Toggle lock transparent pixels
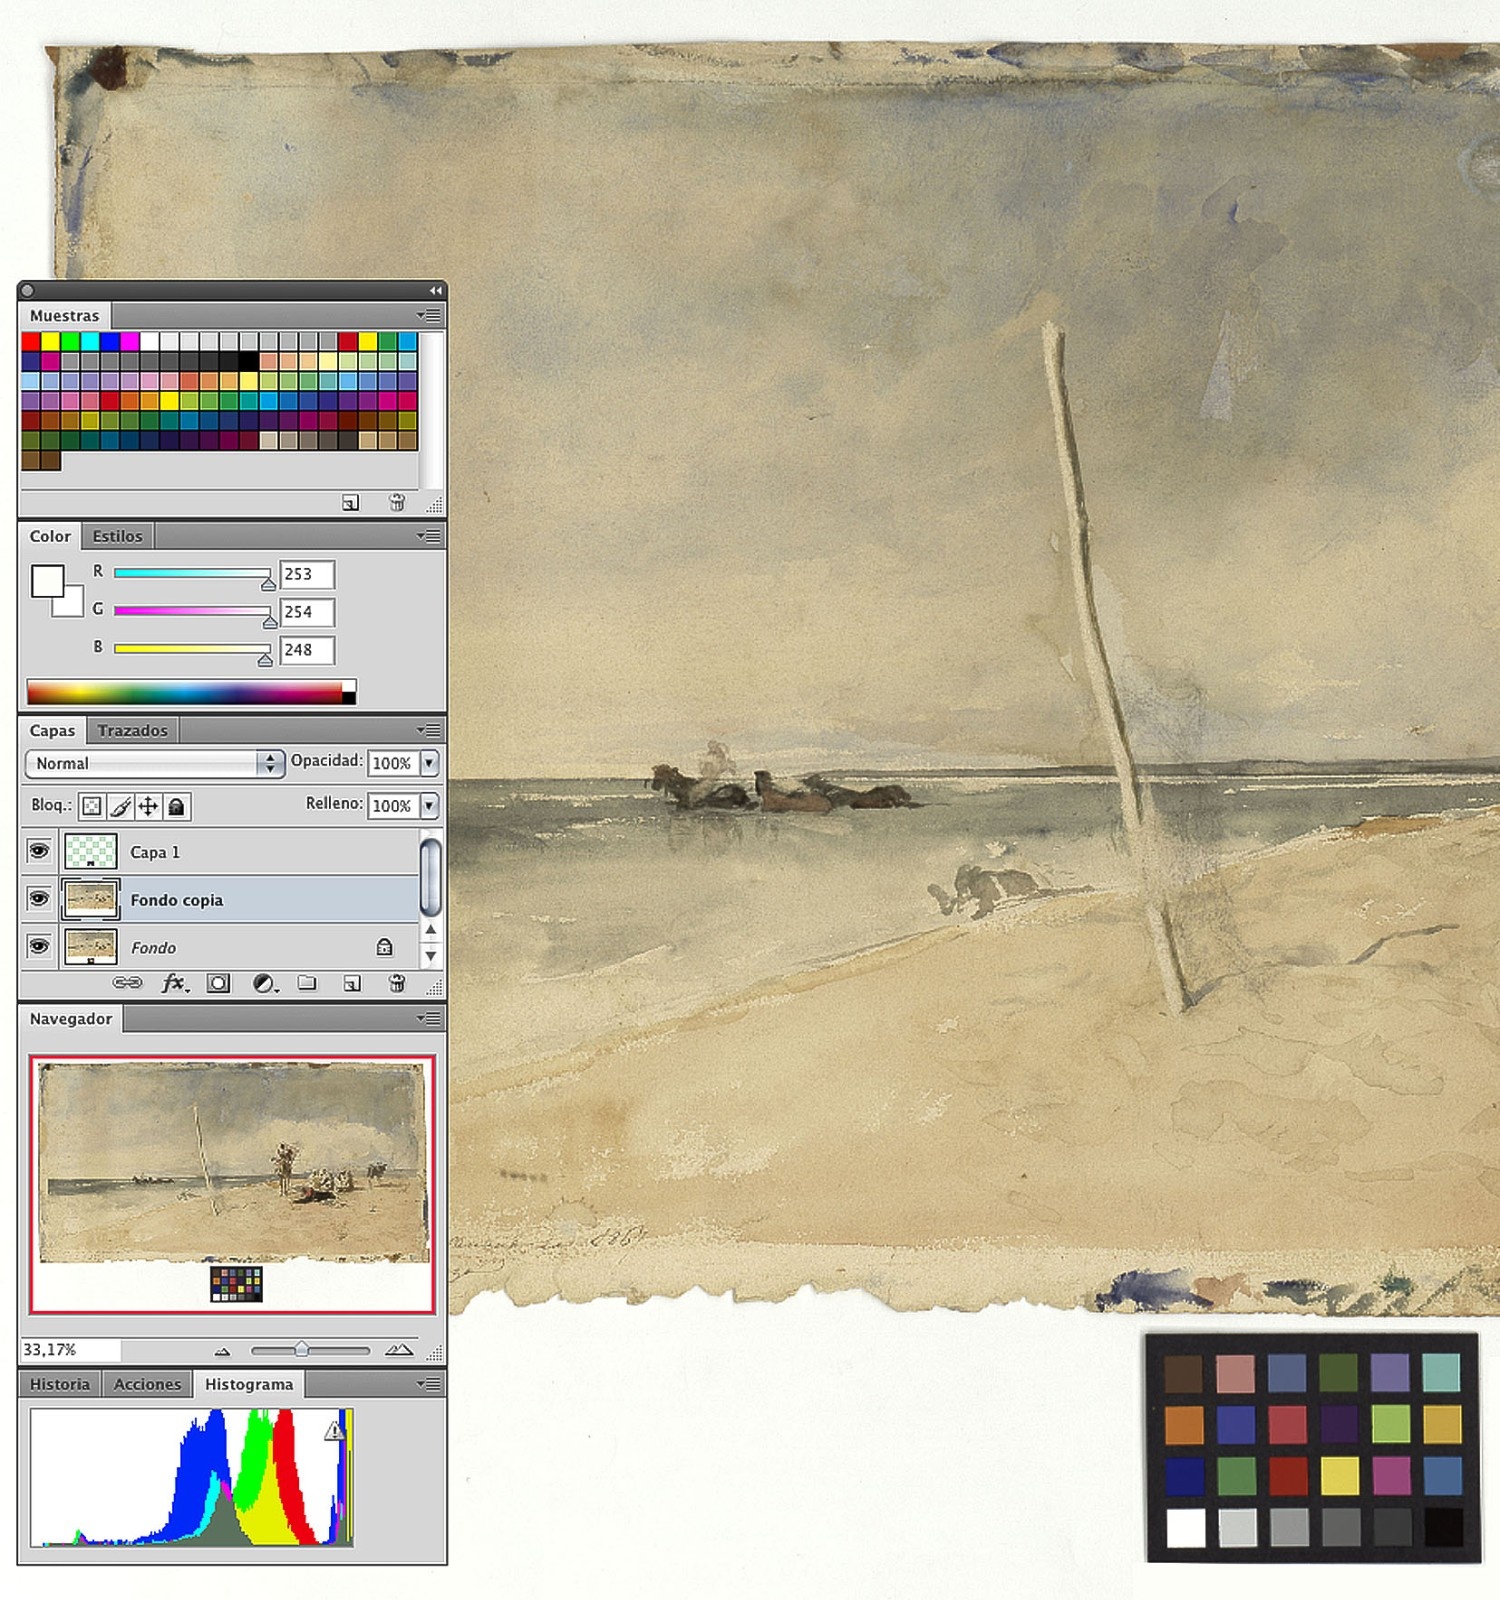 click(91, 806)
